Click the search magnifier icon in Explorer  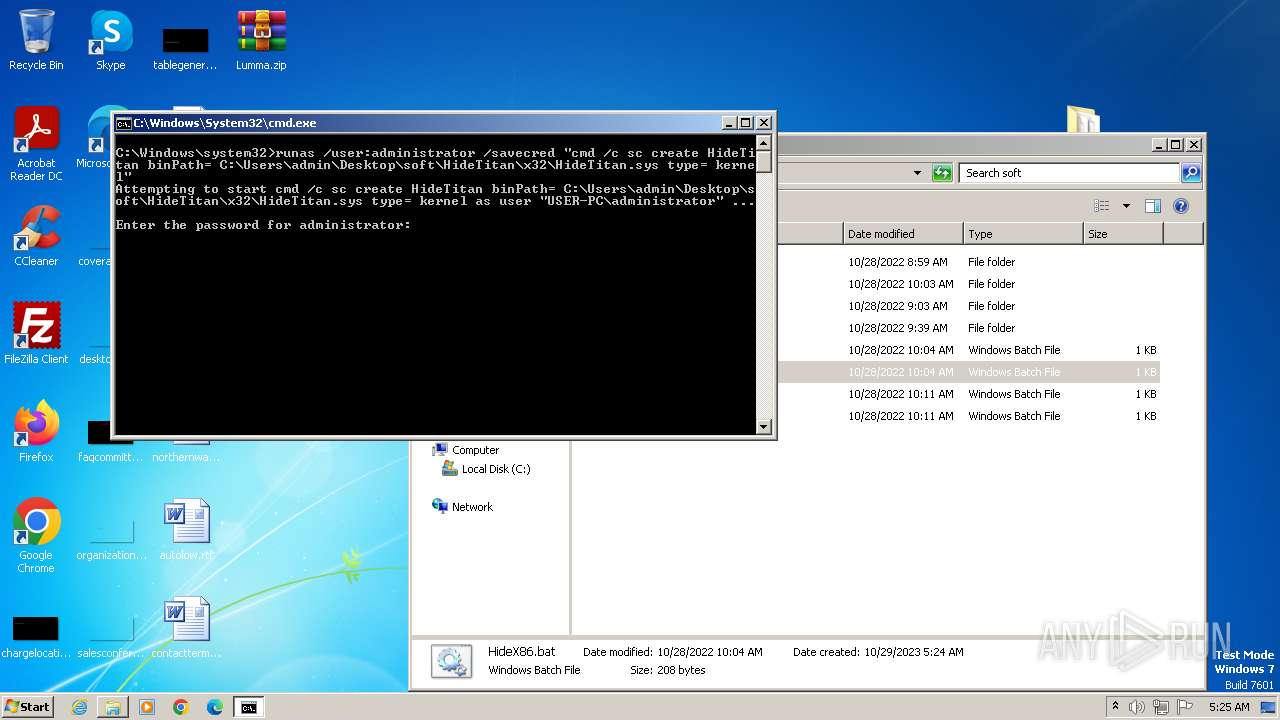coord(1190,173)
